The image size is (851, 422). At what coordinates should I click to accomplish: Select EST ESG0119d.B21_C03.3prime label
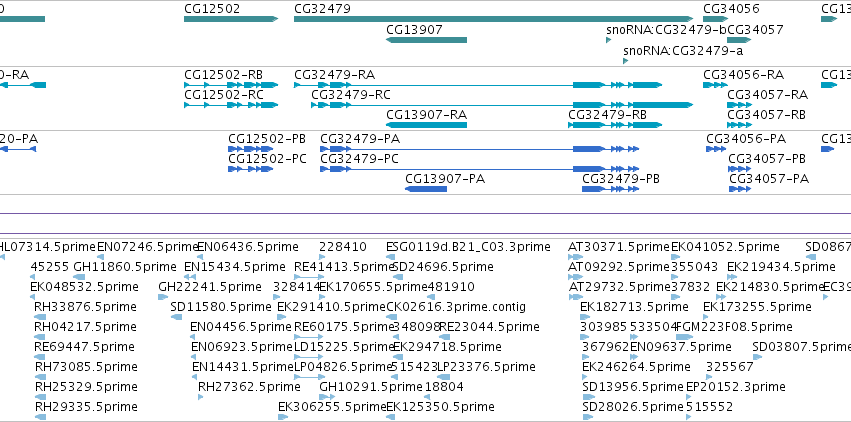468,247
